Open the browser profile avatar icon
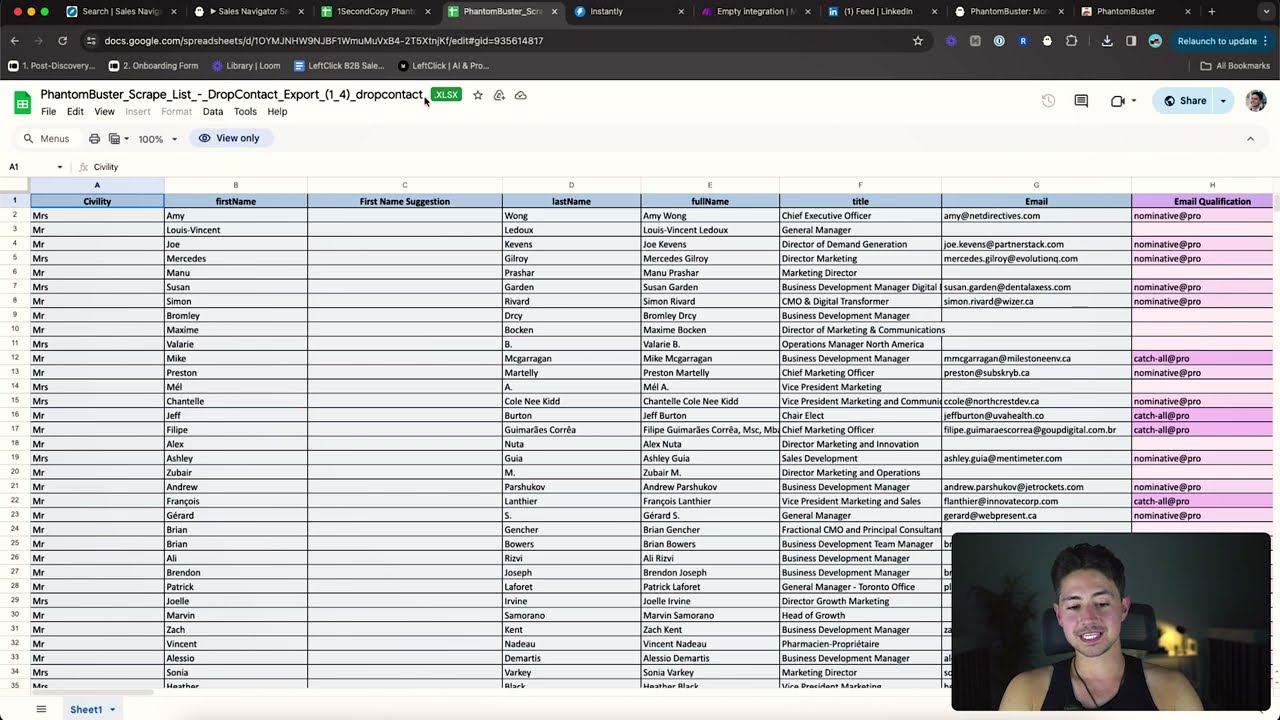The width and height of the screenshot is (1280, 720). [1155, 41]
